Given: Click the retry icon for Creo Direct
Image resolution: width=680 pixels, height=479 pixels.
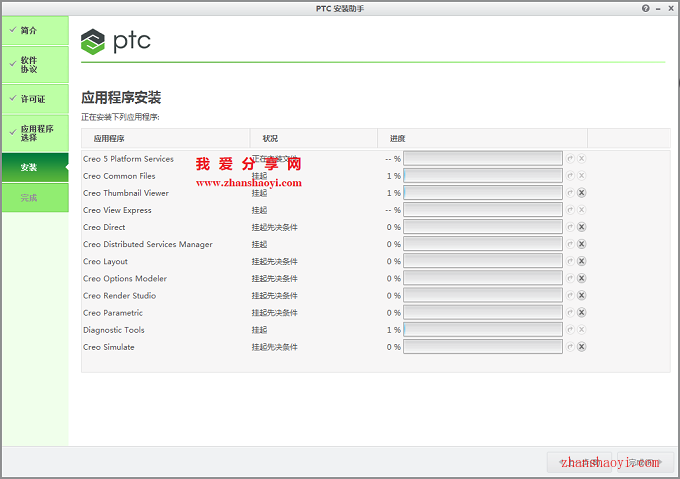Looking at the screenshot, I should (x=570, y=227).
